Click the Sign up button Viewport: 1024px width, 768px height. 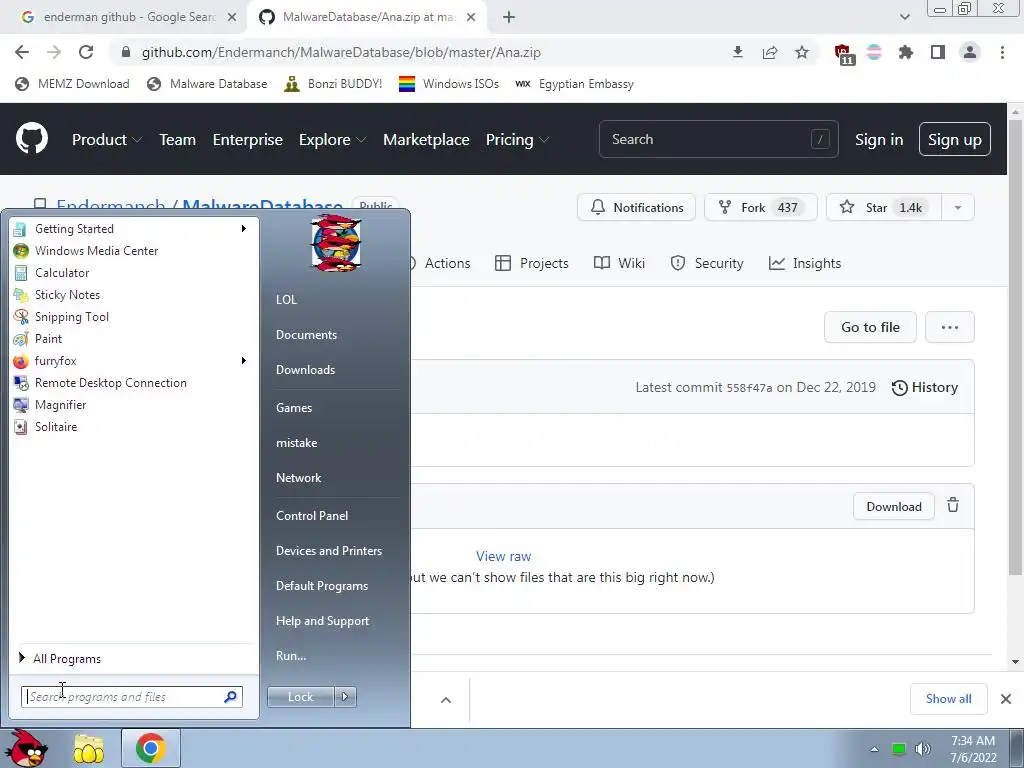point(954,139)
